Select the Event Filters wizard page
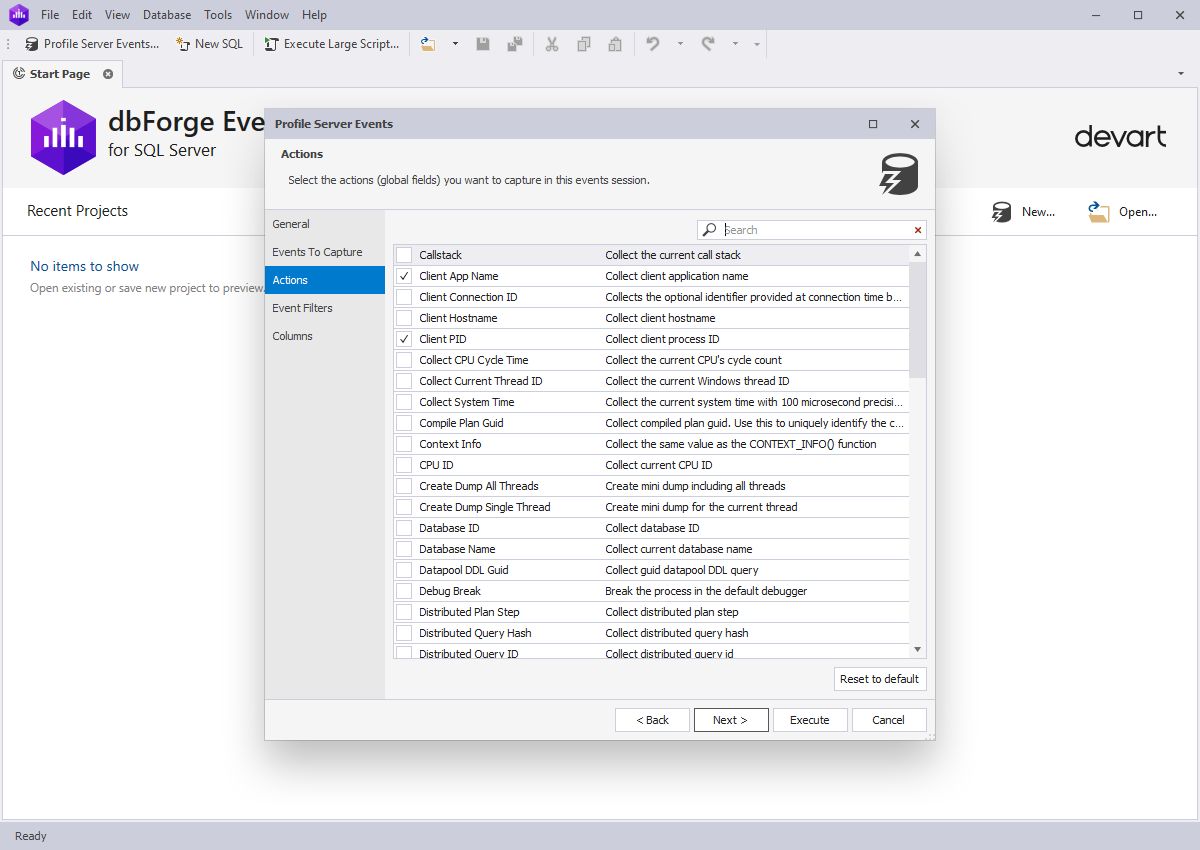Viewport: 1200px width, 850px height. coord(302,308)
